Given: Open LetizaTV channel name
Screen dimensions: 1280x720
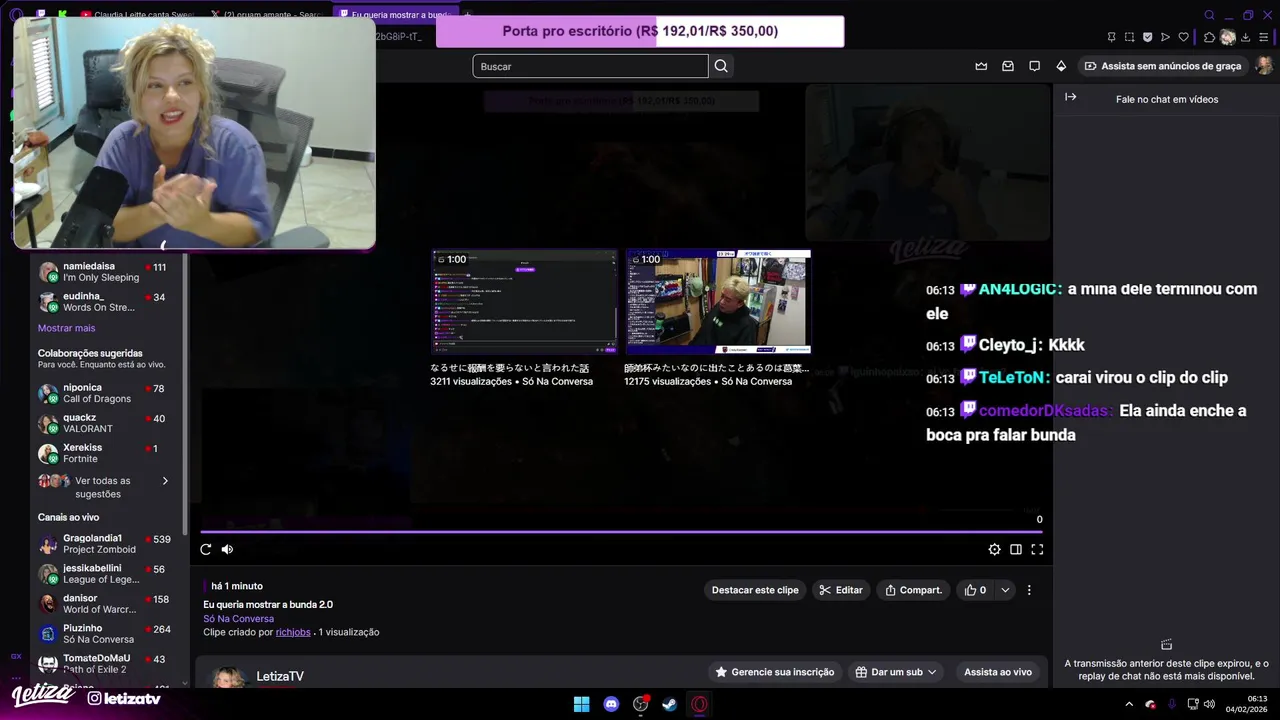Looking at the screenshot, I should (x=280, y=676).
